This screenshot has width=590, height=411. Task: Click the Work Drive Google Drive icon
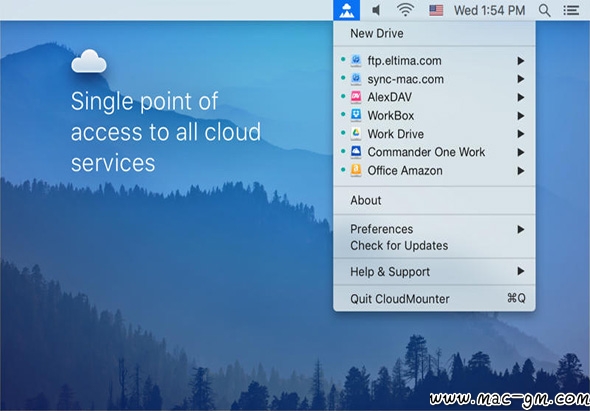tap(356, 134)
